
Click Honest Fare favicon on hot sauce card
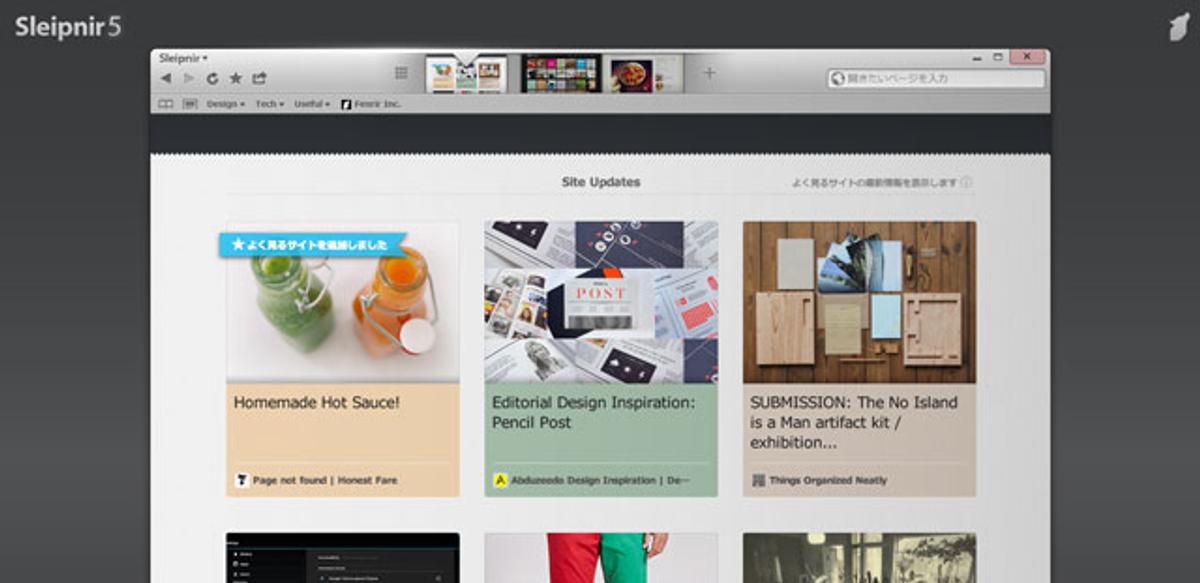[x=242, y=480]
